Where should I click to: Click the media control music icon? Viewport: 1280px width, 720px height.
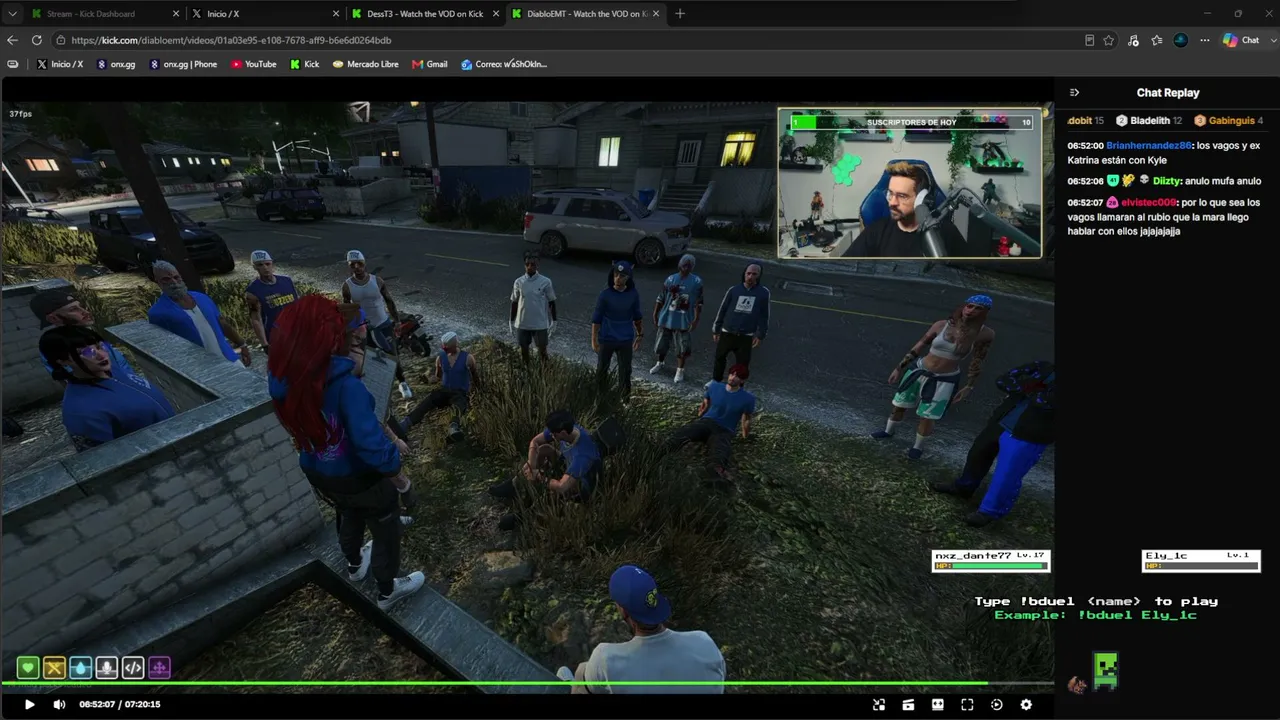pyautogui.click(x=1133, y=40)
